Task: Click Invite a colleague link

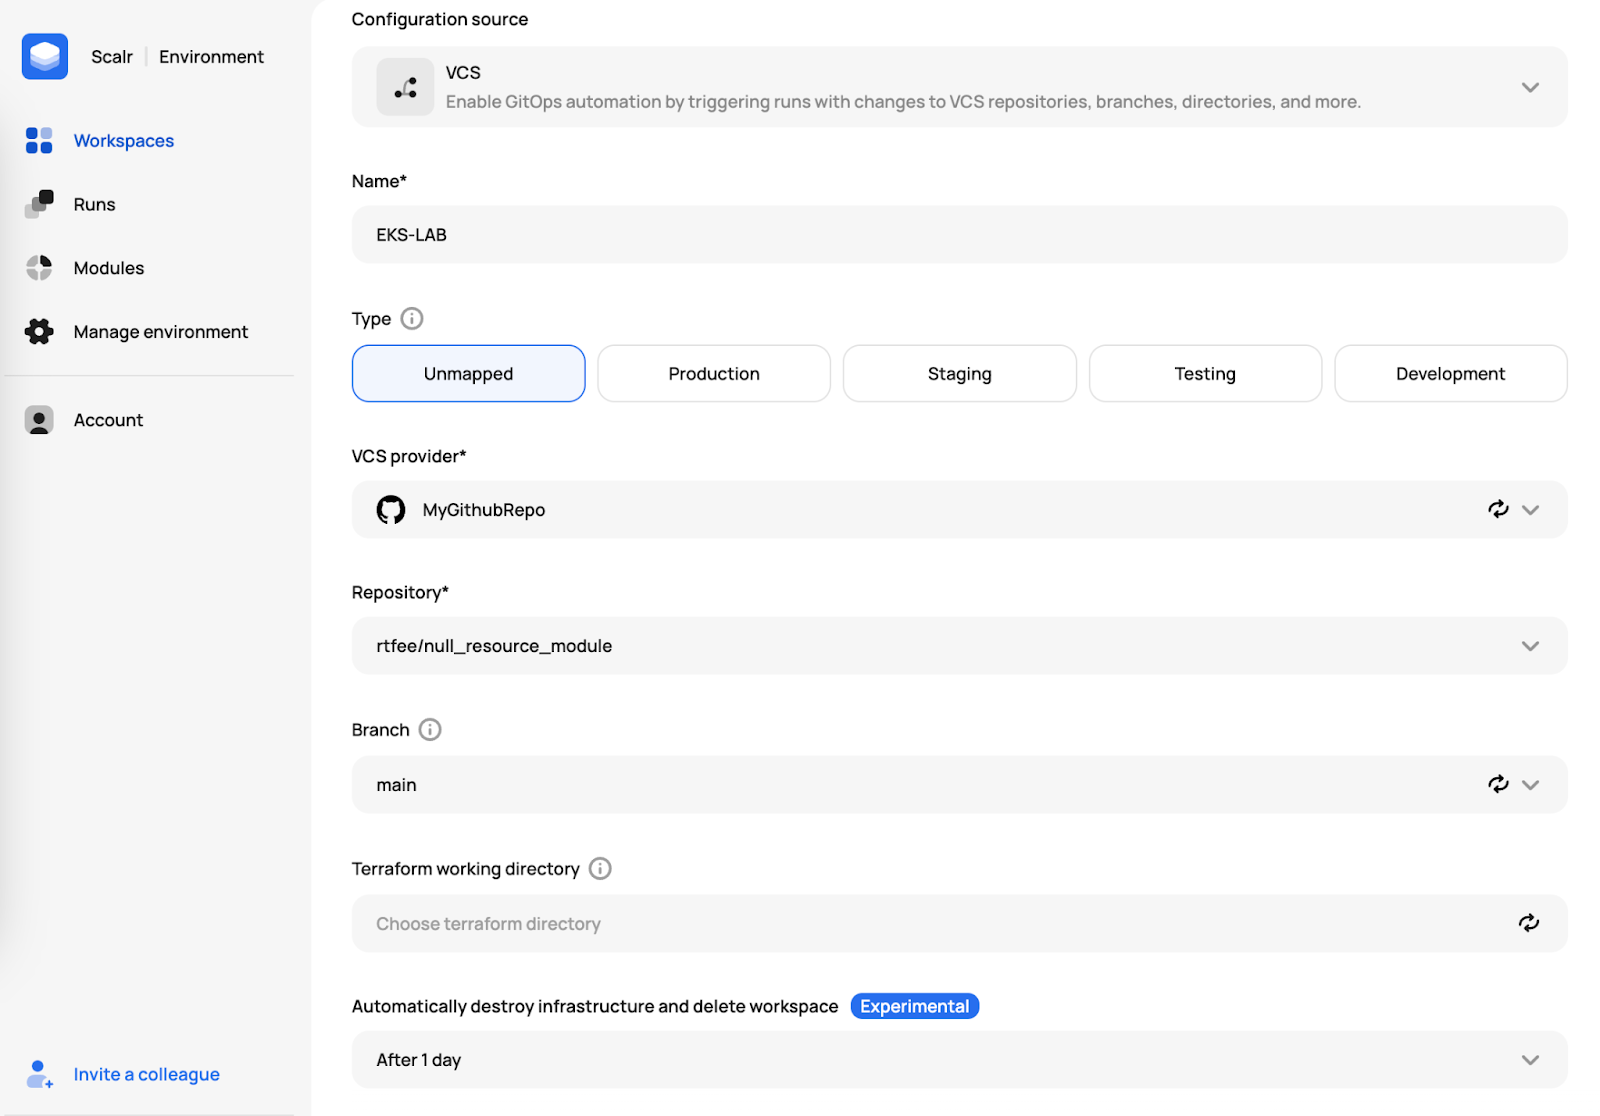Action: (147, 1075)
